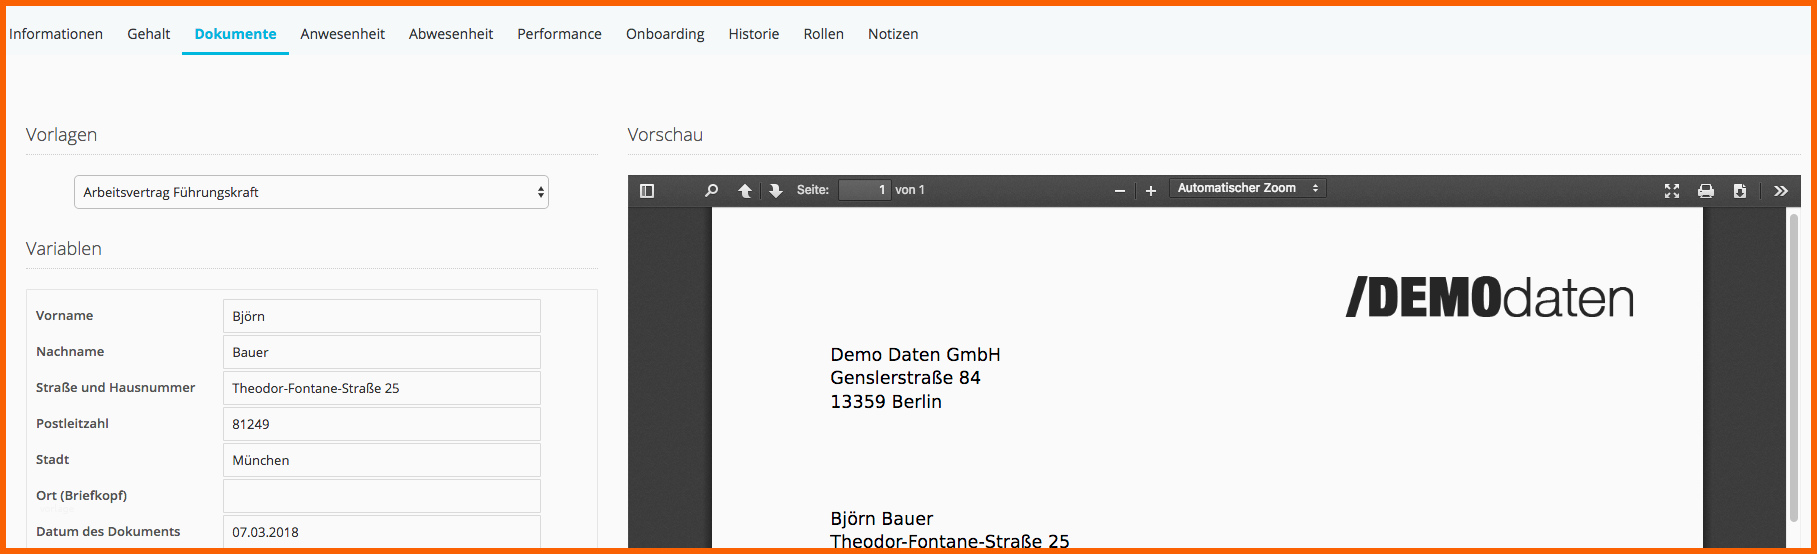Select the Dokumente tab
1817x554 pixels.
pyautogui.click(x=235, y=34)
